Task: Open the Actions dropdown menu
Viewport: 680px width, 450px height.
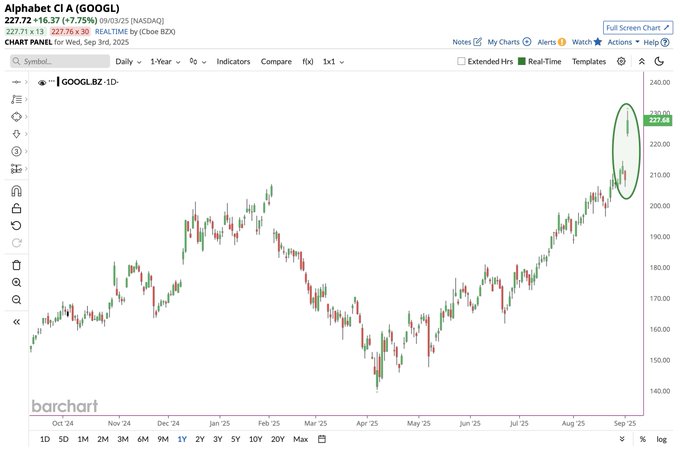Action: coord(623,42)
